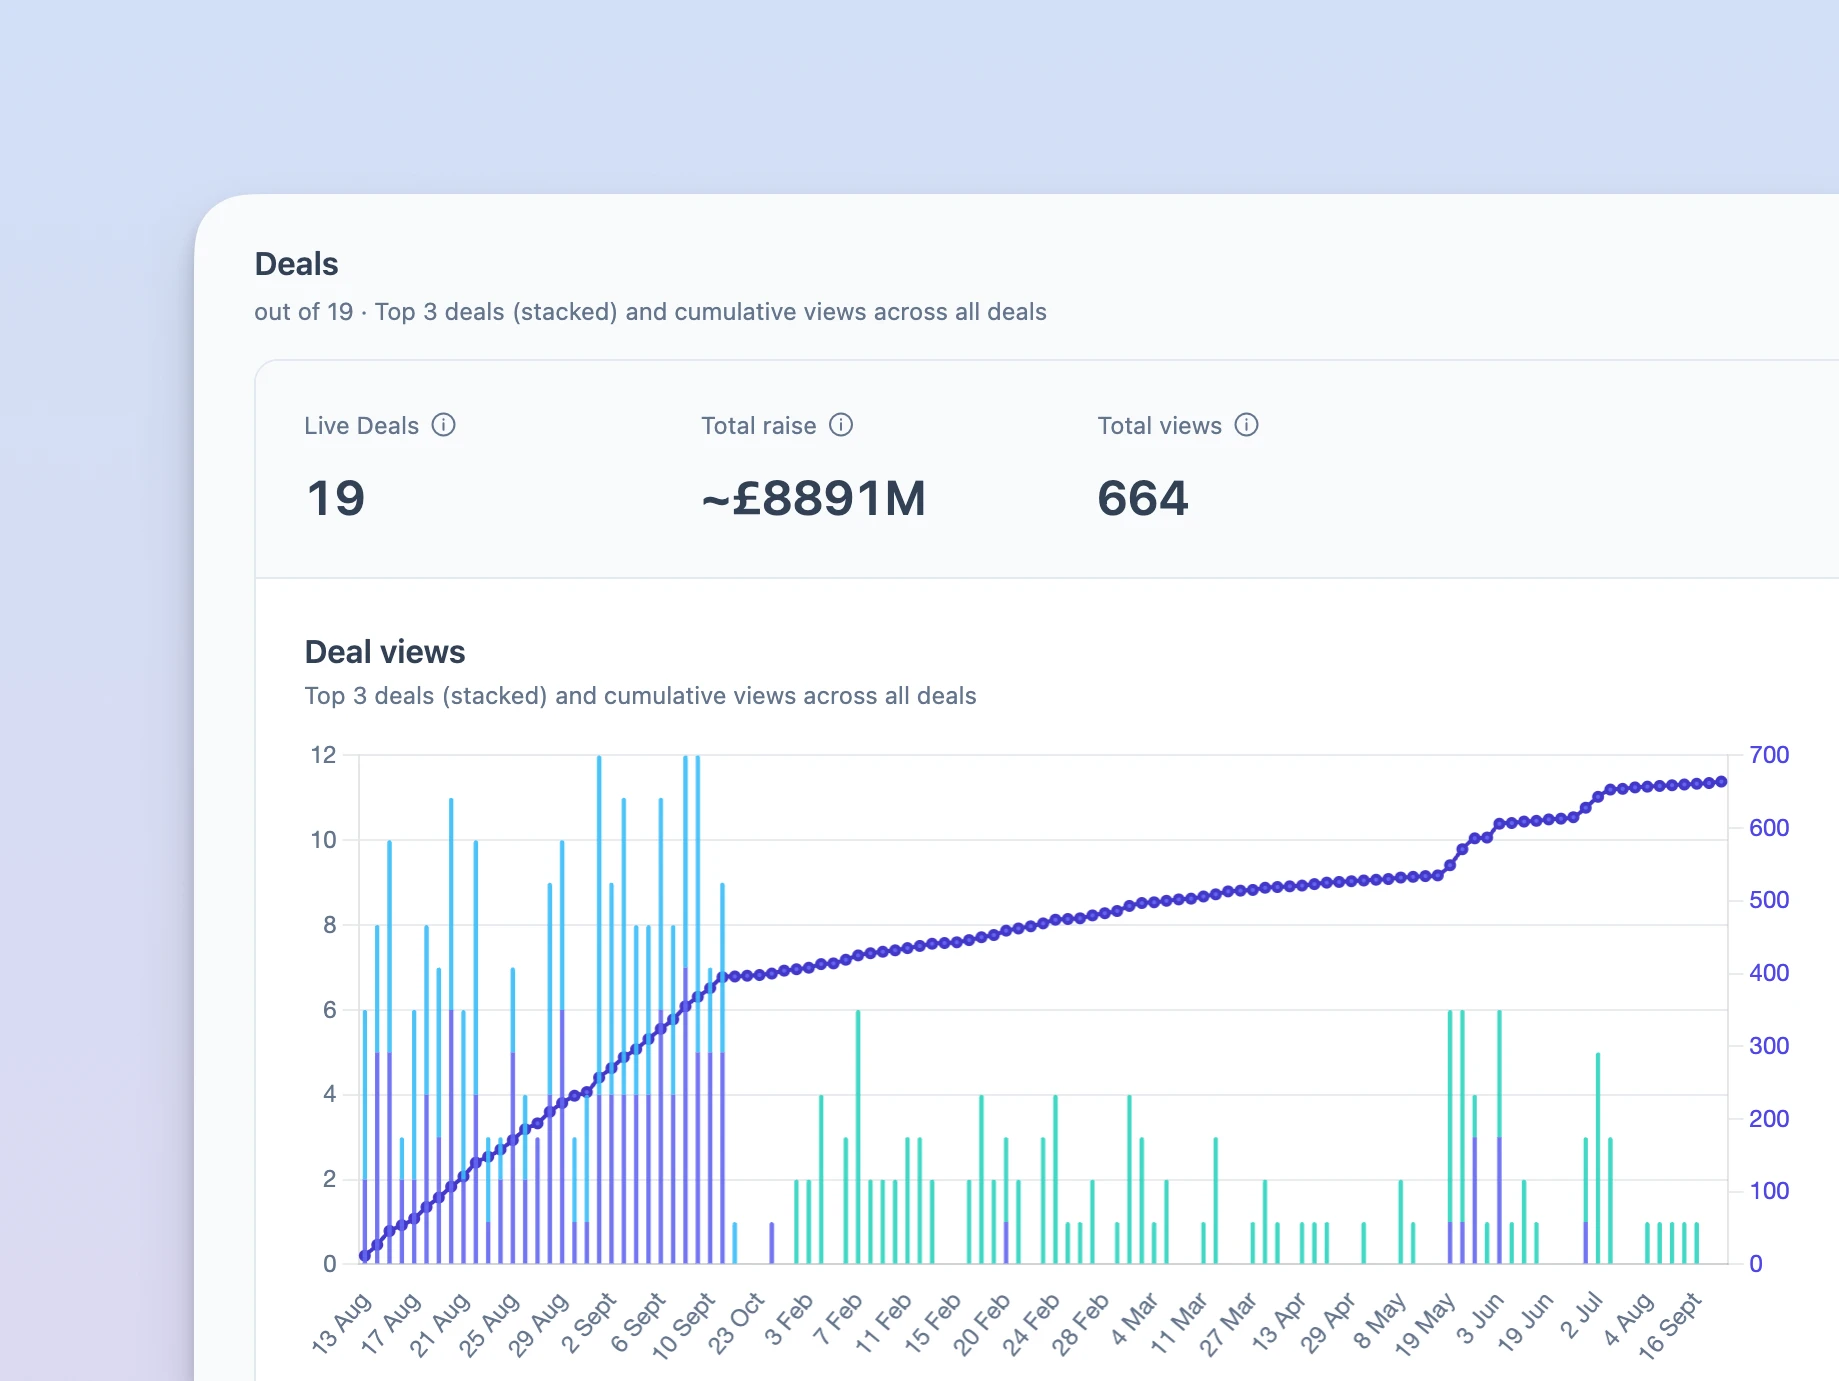Click the info icon beside Total views
1839x1381 pixels.
click(x=1246, y=425)
